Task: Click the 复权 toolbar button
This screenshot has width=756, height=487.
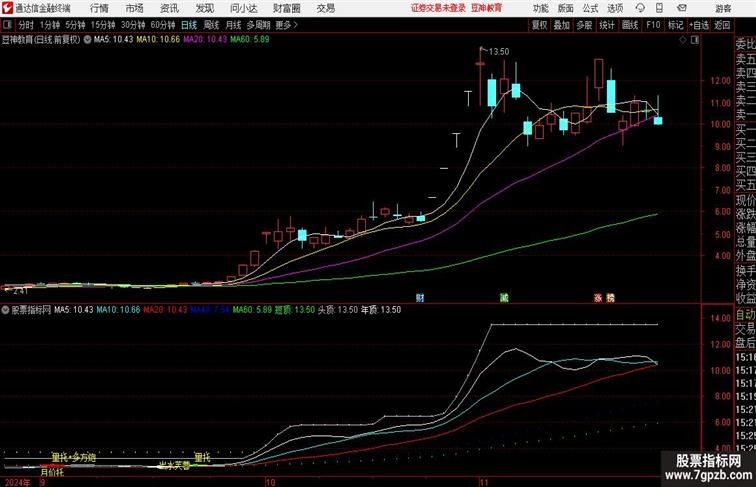Action: (x=539, y=25)
